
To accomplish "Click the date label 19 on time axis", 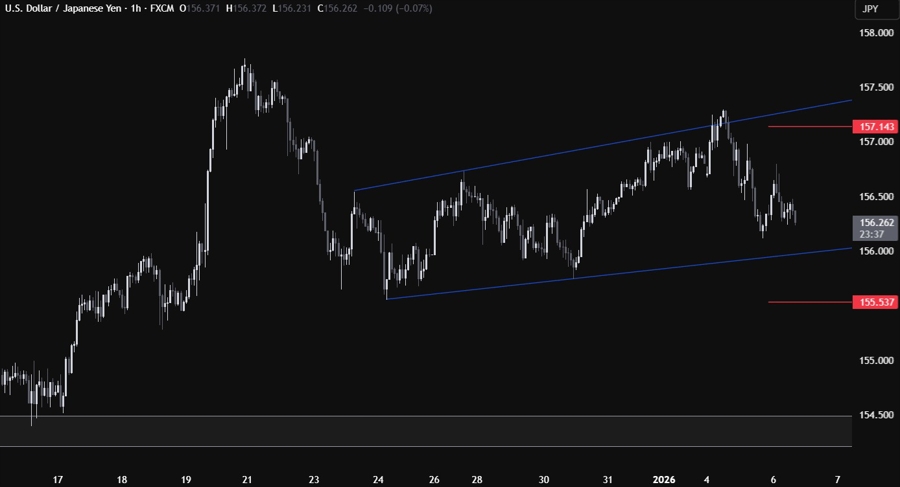I will 186,480.
